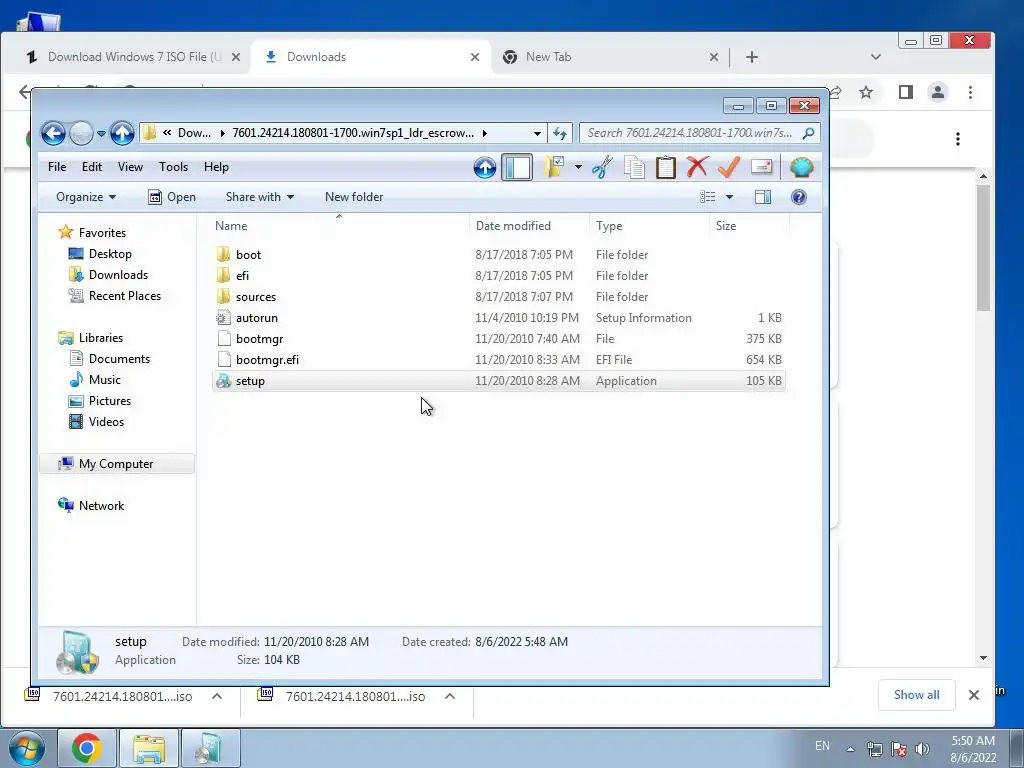The image size is (1024, 768).
Task: Click the envelope E-mail icon
Action: pos(761,167)
